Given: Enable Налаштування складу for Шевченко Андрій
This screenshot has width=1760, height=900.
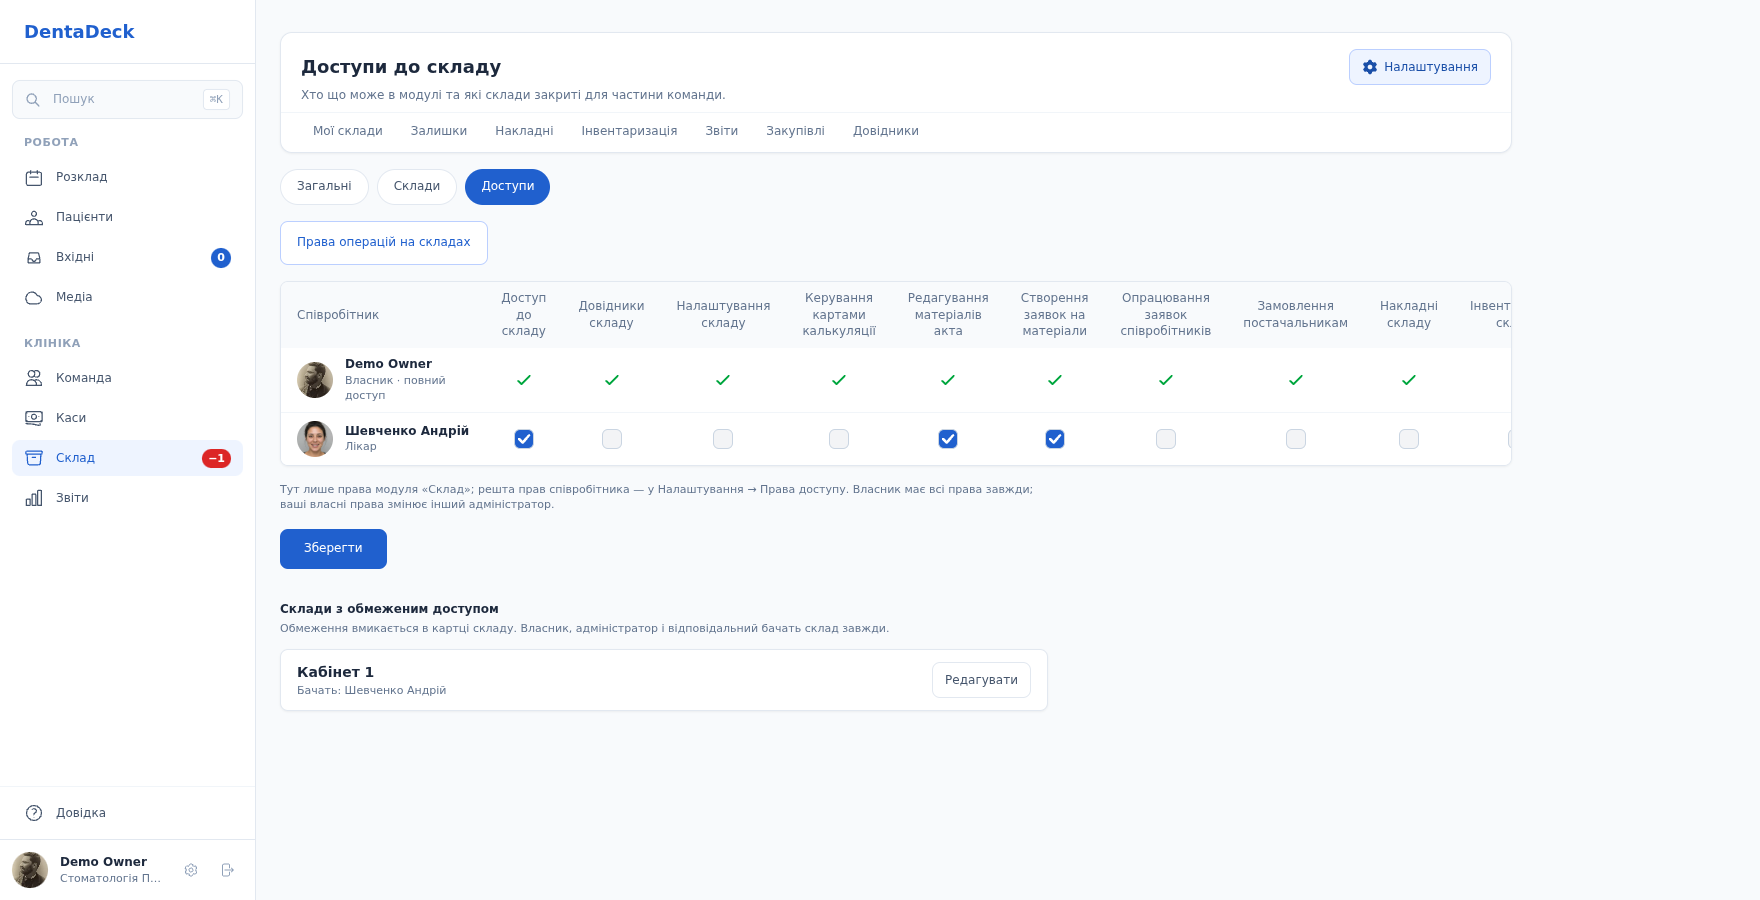Looking at the screenshot, I should tap(723, 439).
